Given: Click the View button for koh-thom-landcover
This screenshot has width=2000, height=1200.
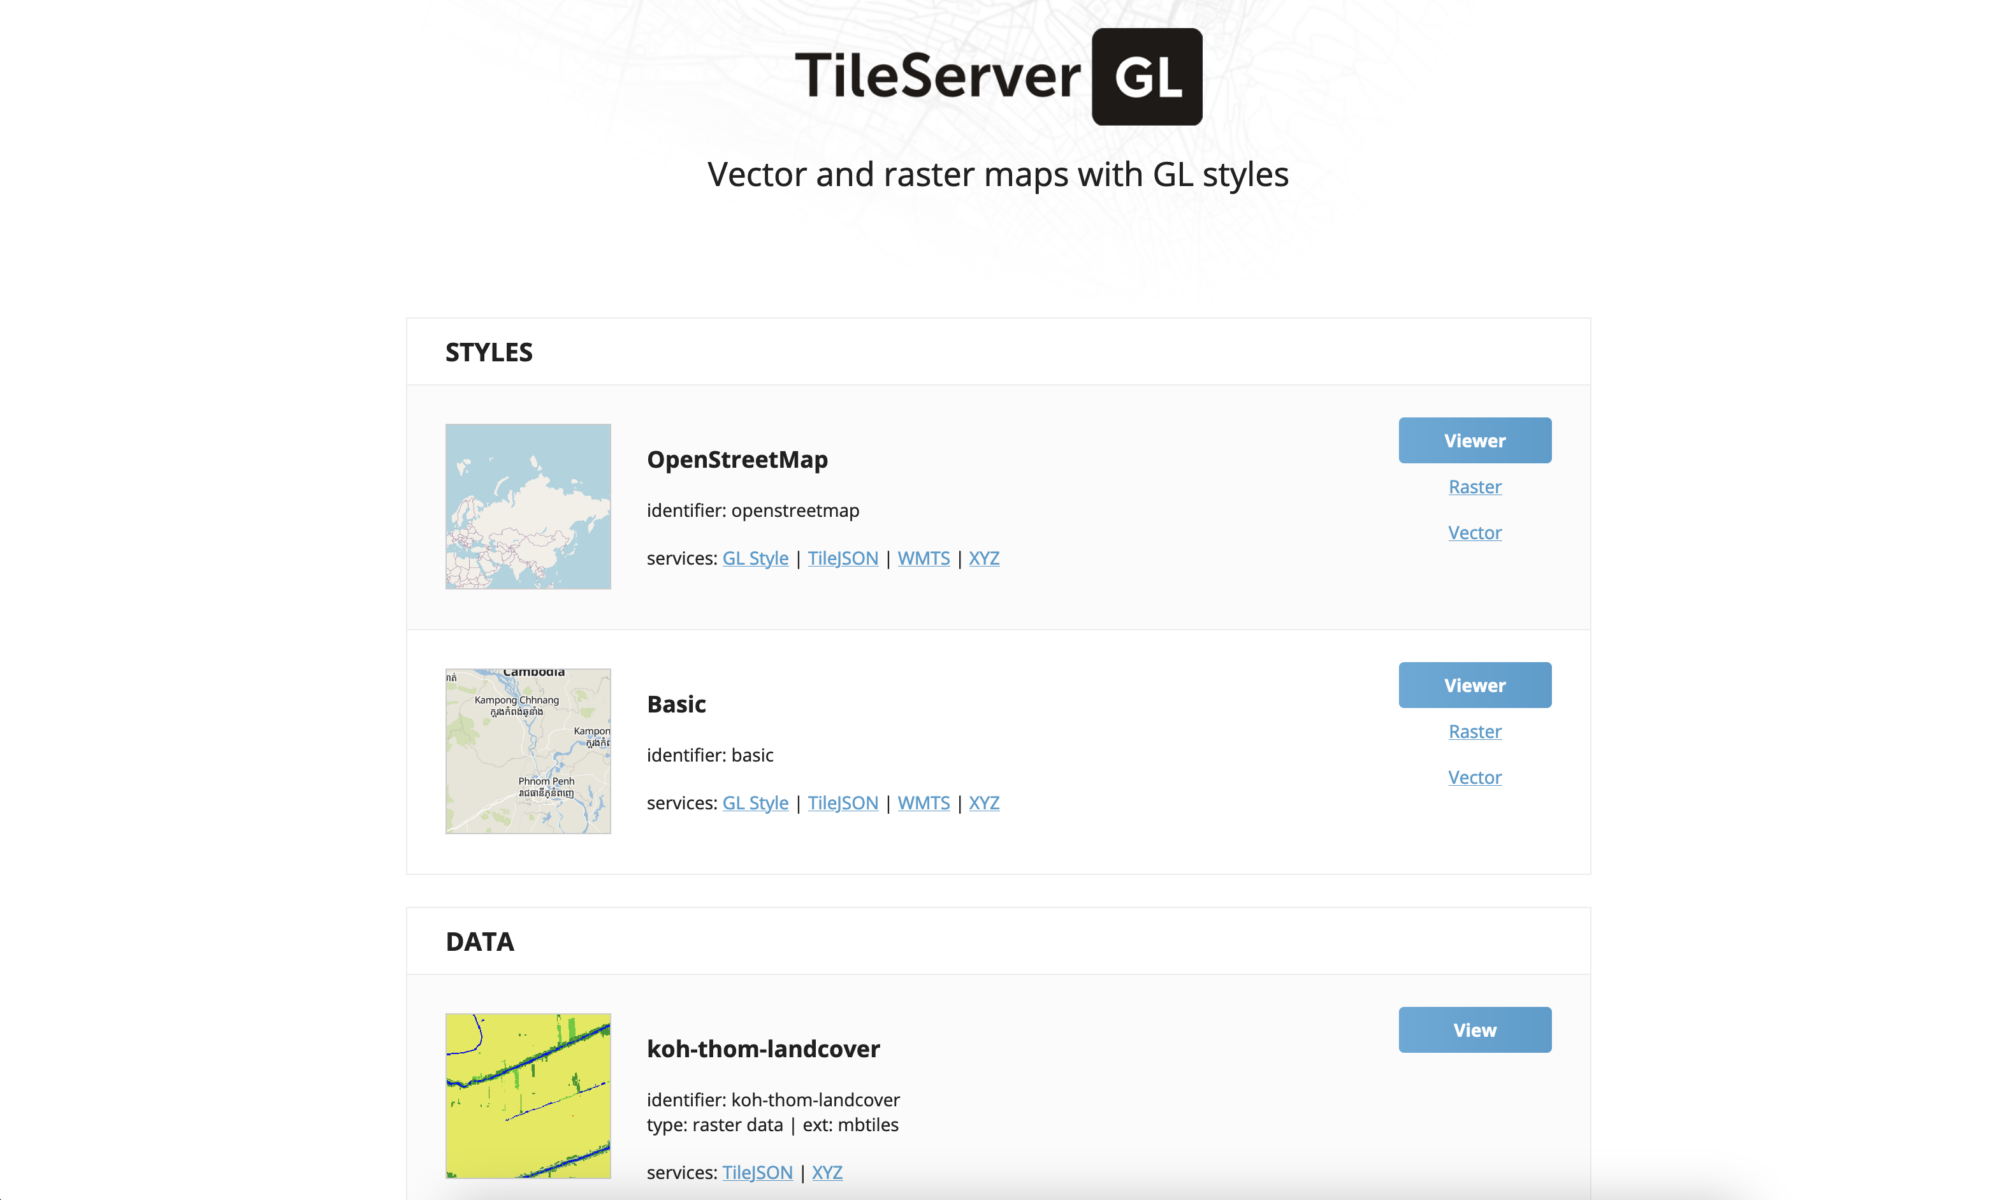Looking at the screenshot, I should [1475, 1030].
